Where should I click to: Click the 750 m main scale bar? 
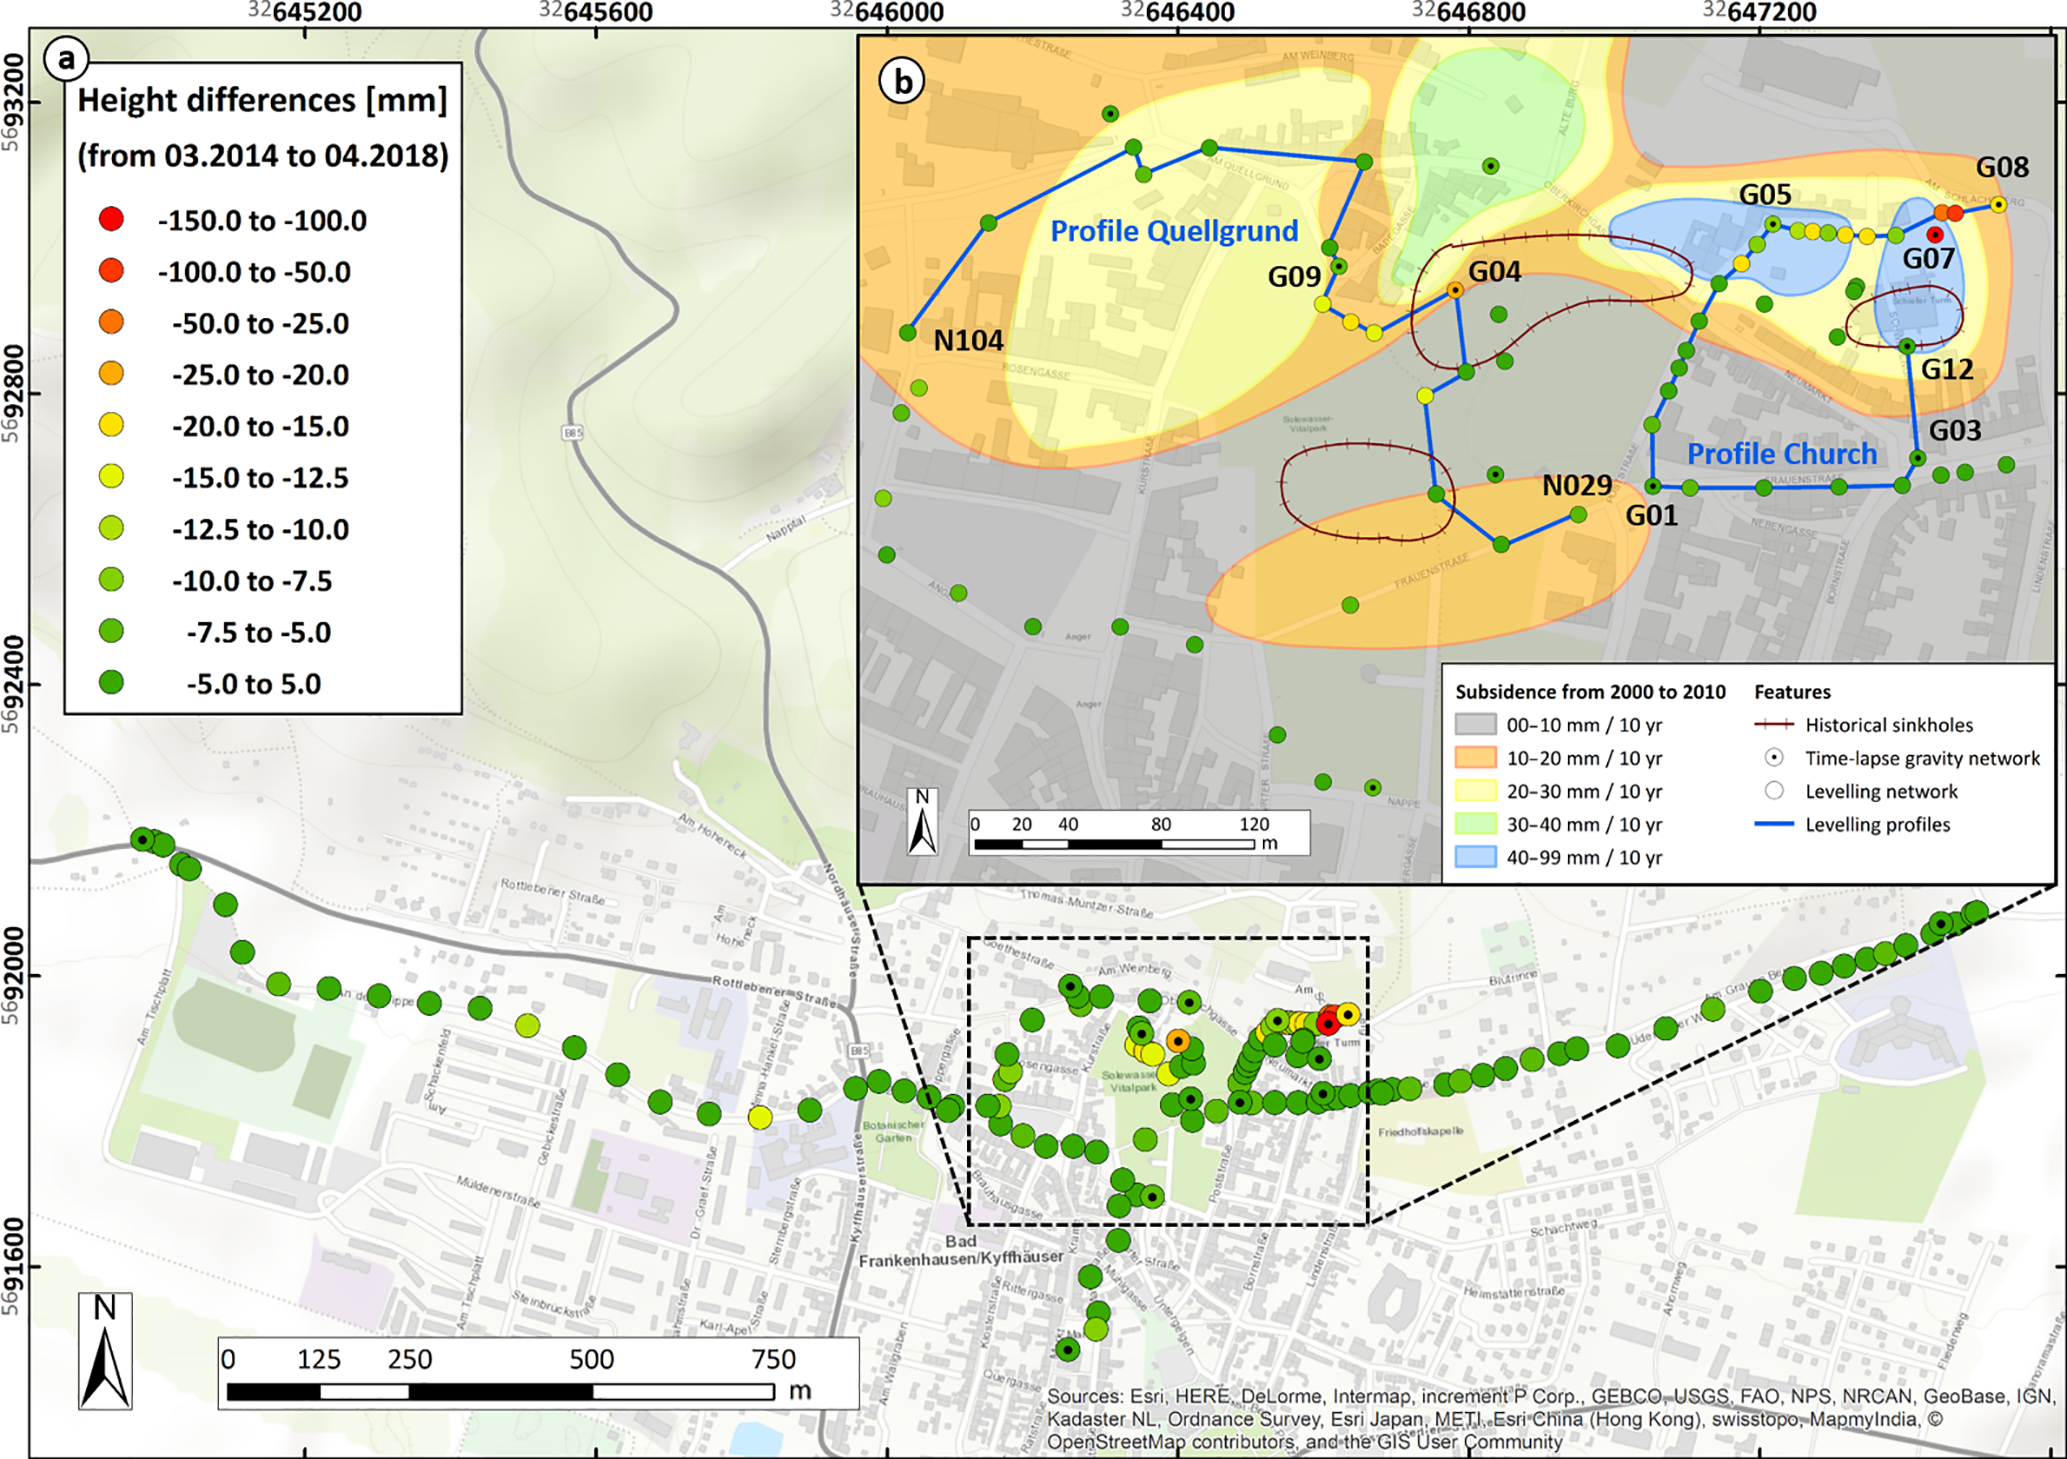click(500, 1391)
